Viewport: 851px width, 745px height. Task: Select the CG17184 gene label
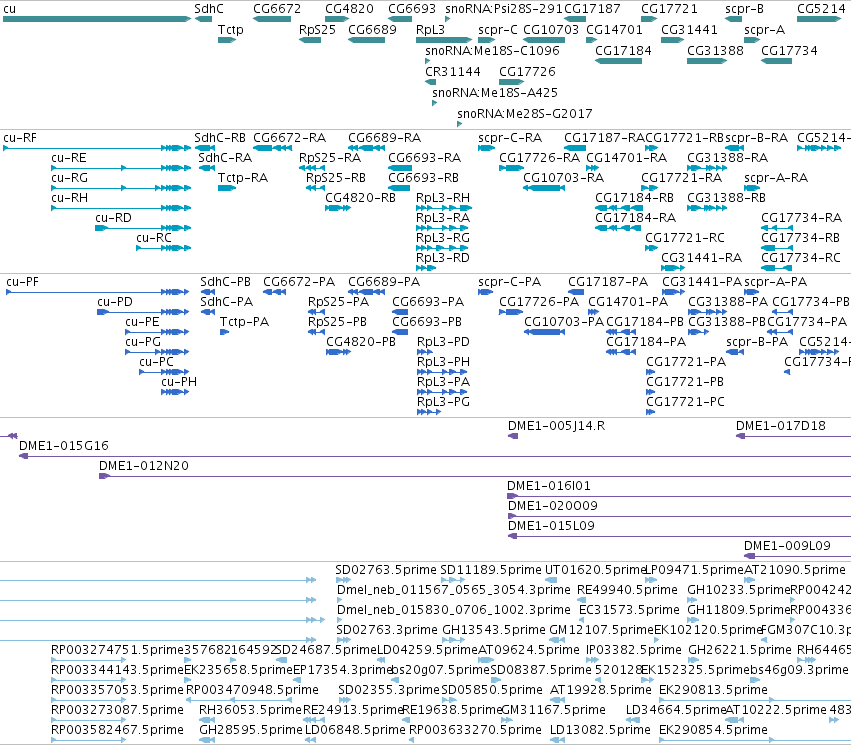623,50
